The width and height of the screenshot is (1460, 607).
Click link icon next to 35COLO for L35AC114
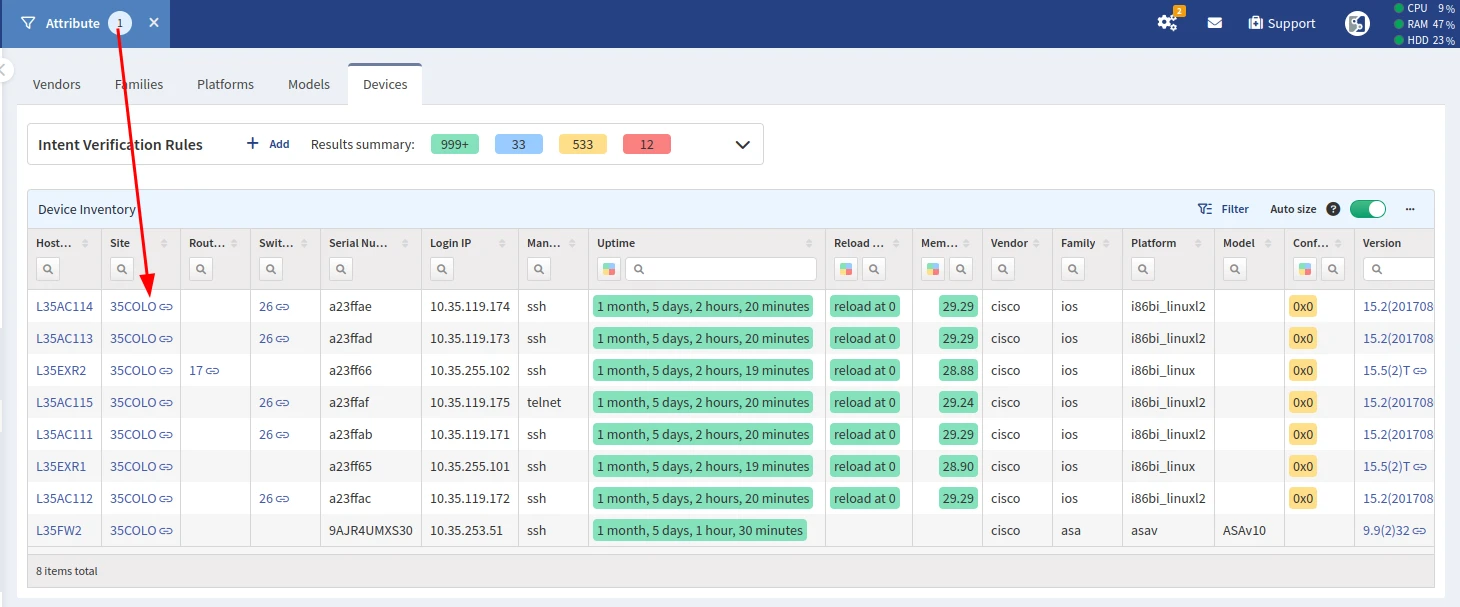tap(166, 307)
